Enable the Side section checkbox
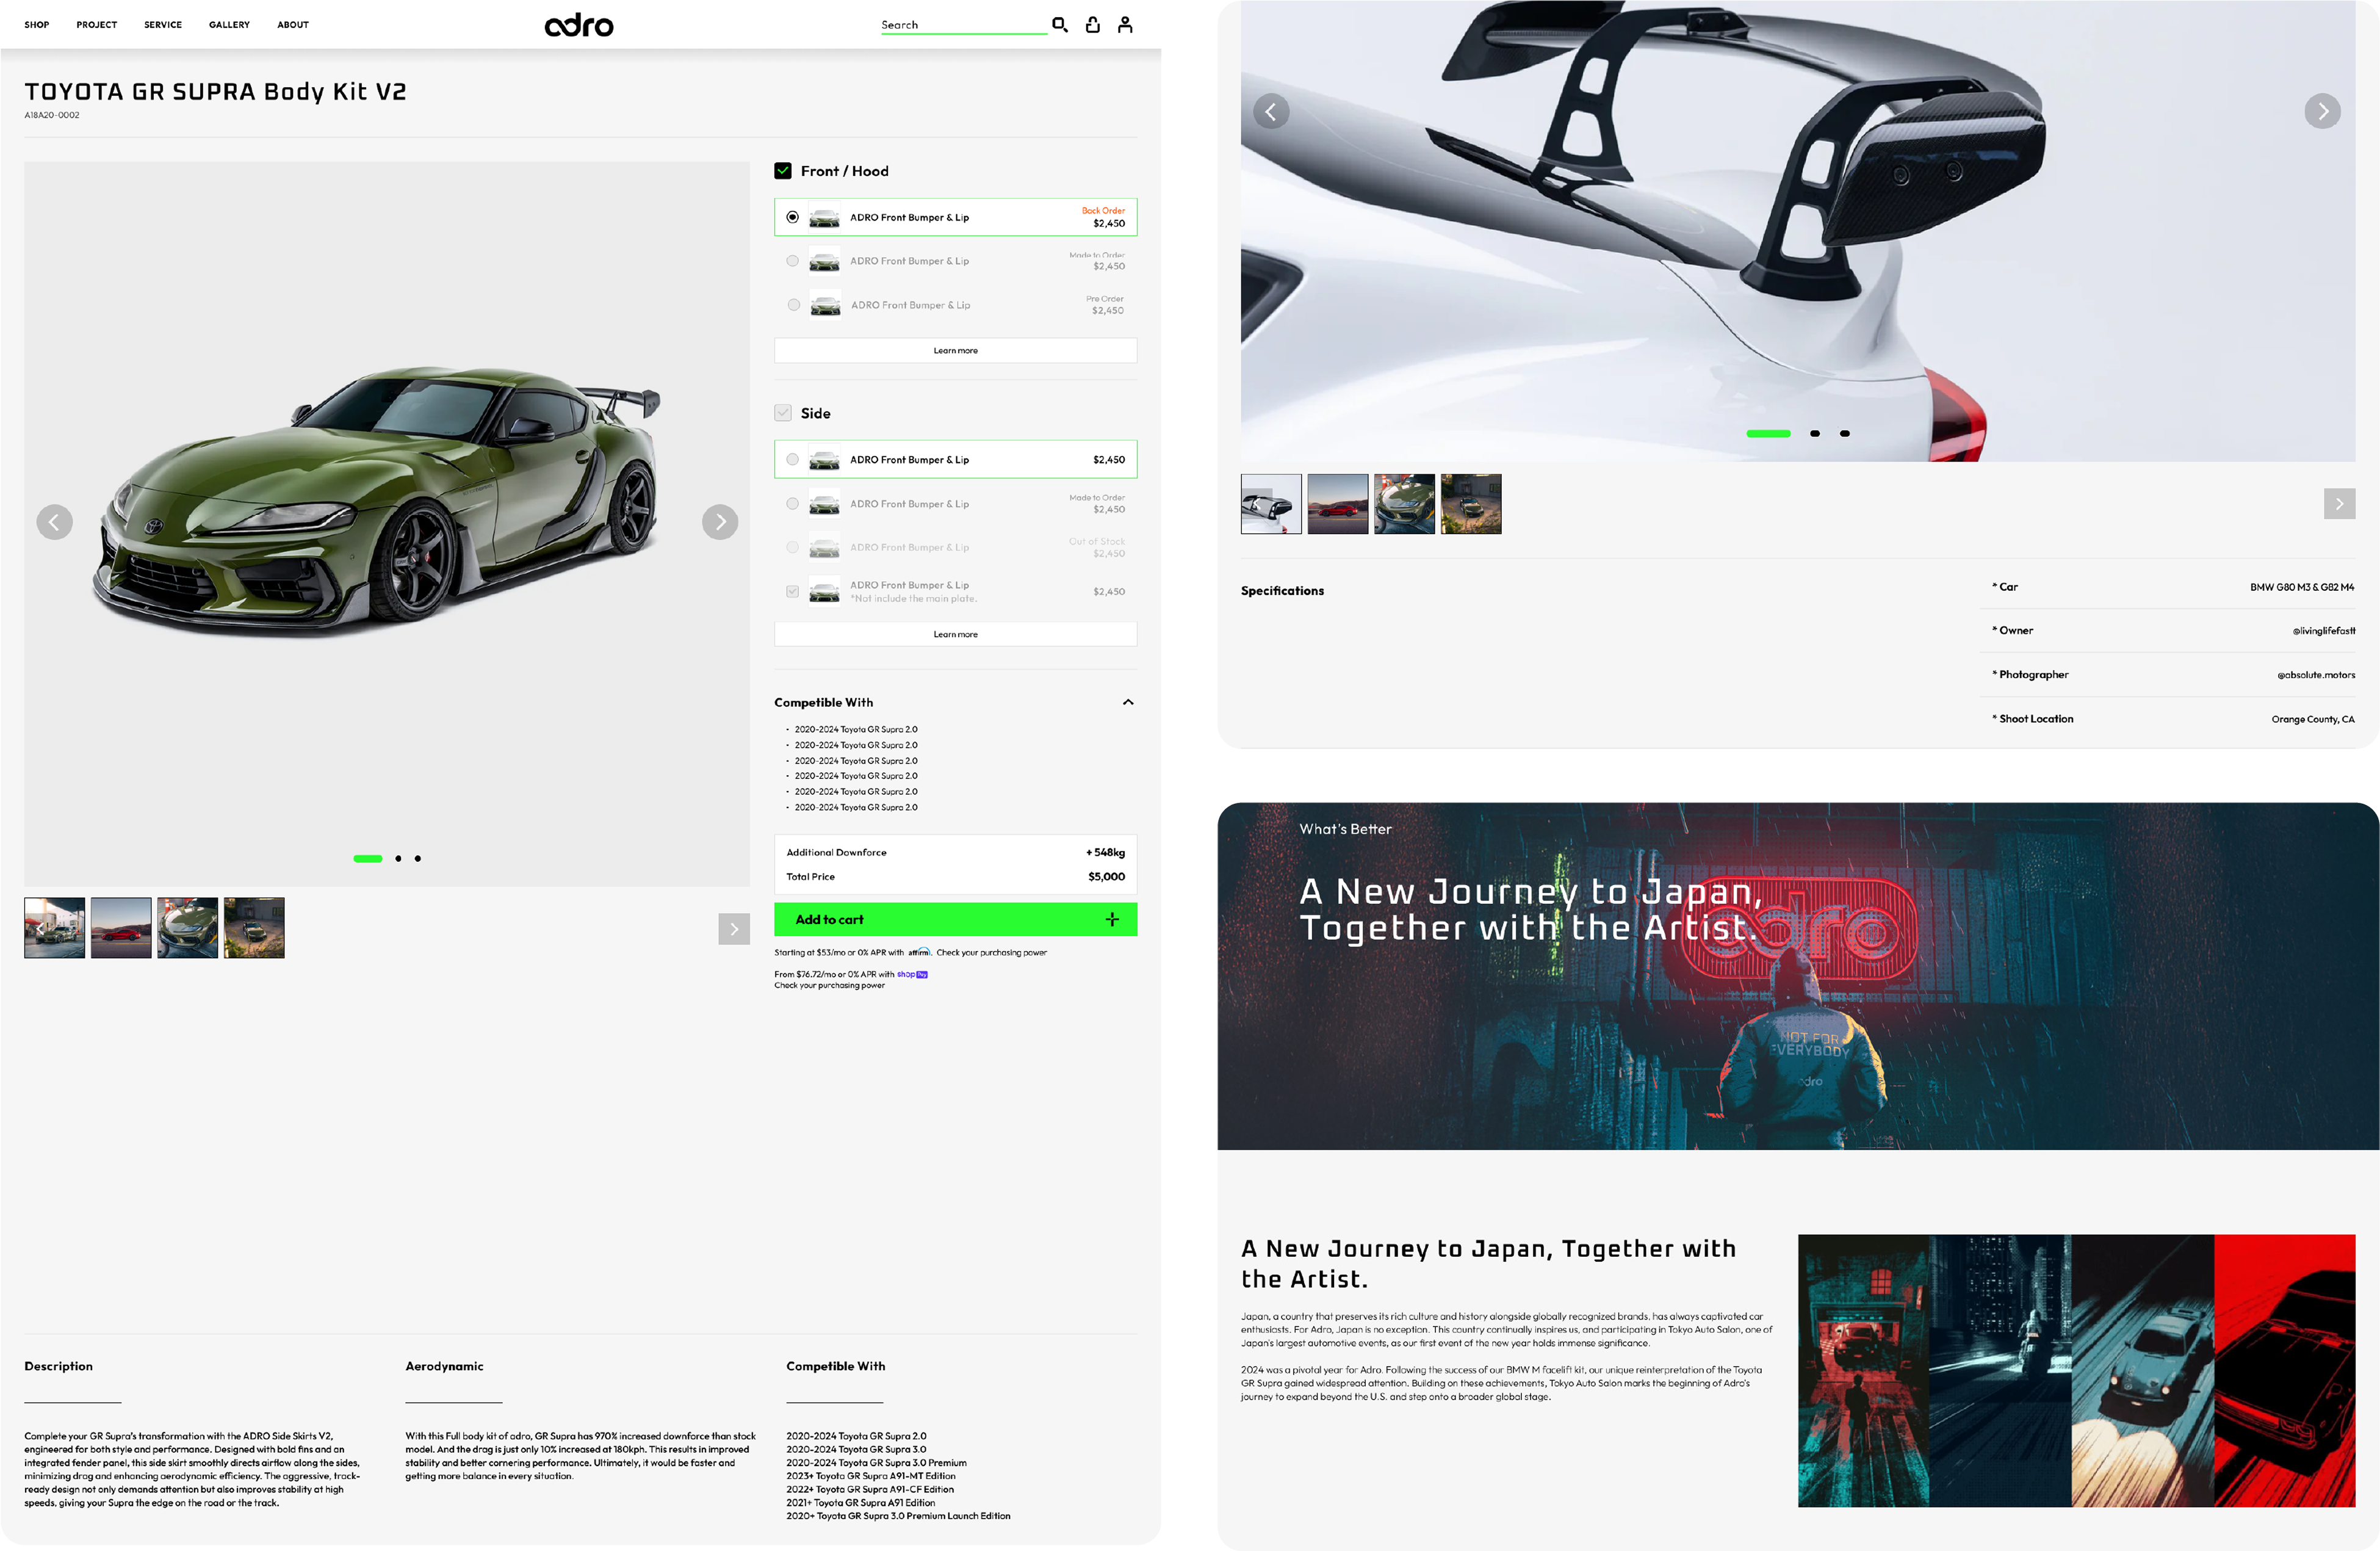2380x1551 pixels. 783,413
